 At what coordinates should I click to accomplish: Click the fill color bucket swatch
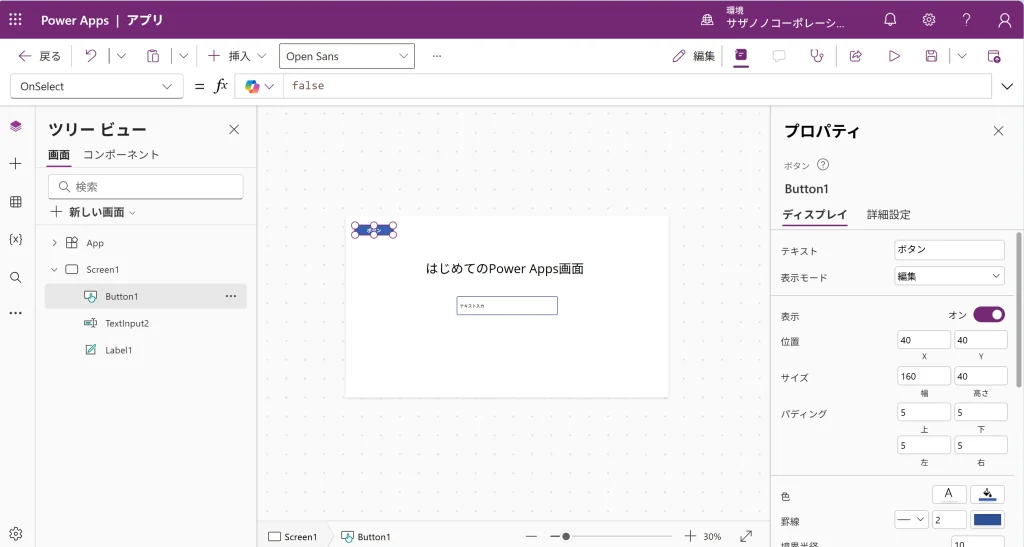[987, 494]
